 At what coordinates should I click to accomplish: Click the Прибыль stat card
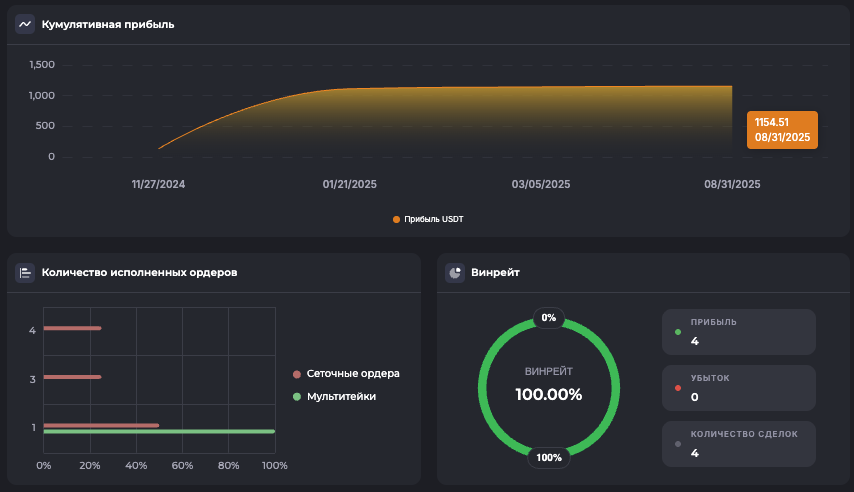738,332
